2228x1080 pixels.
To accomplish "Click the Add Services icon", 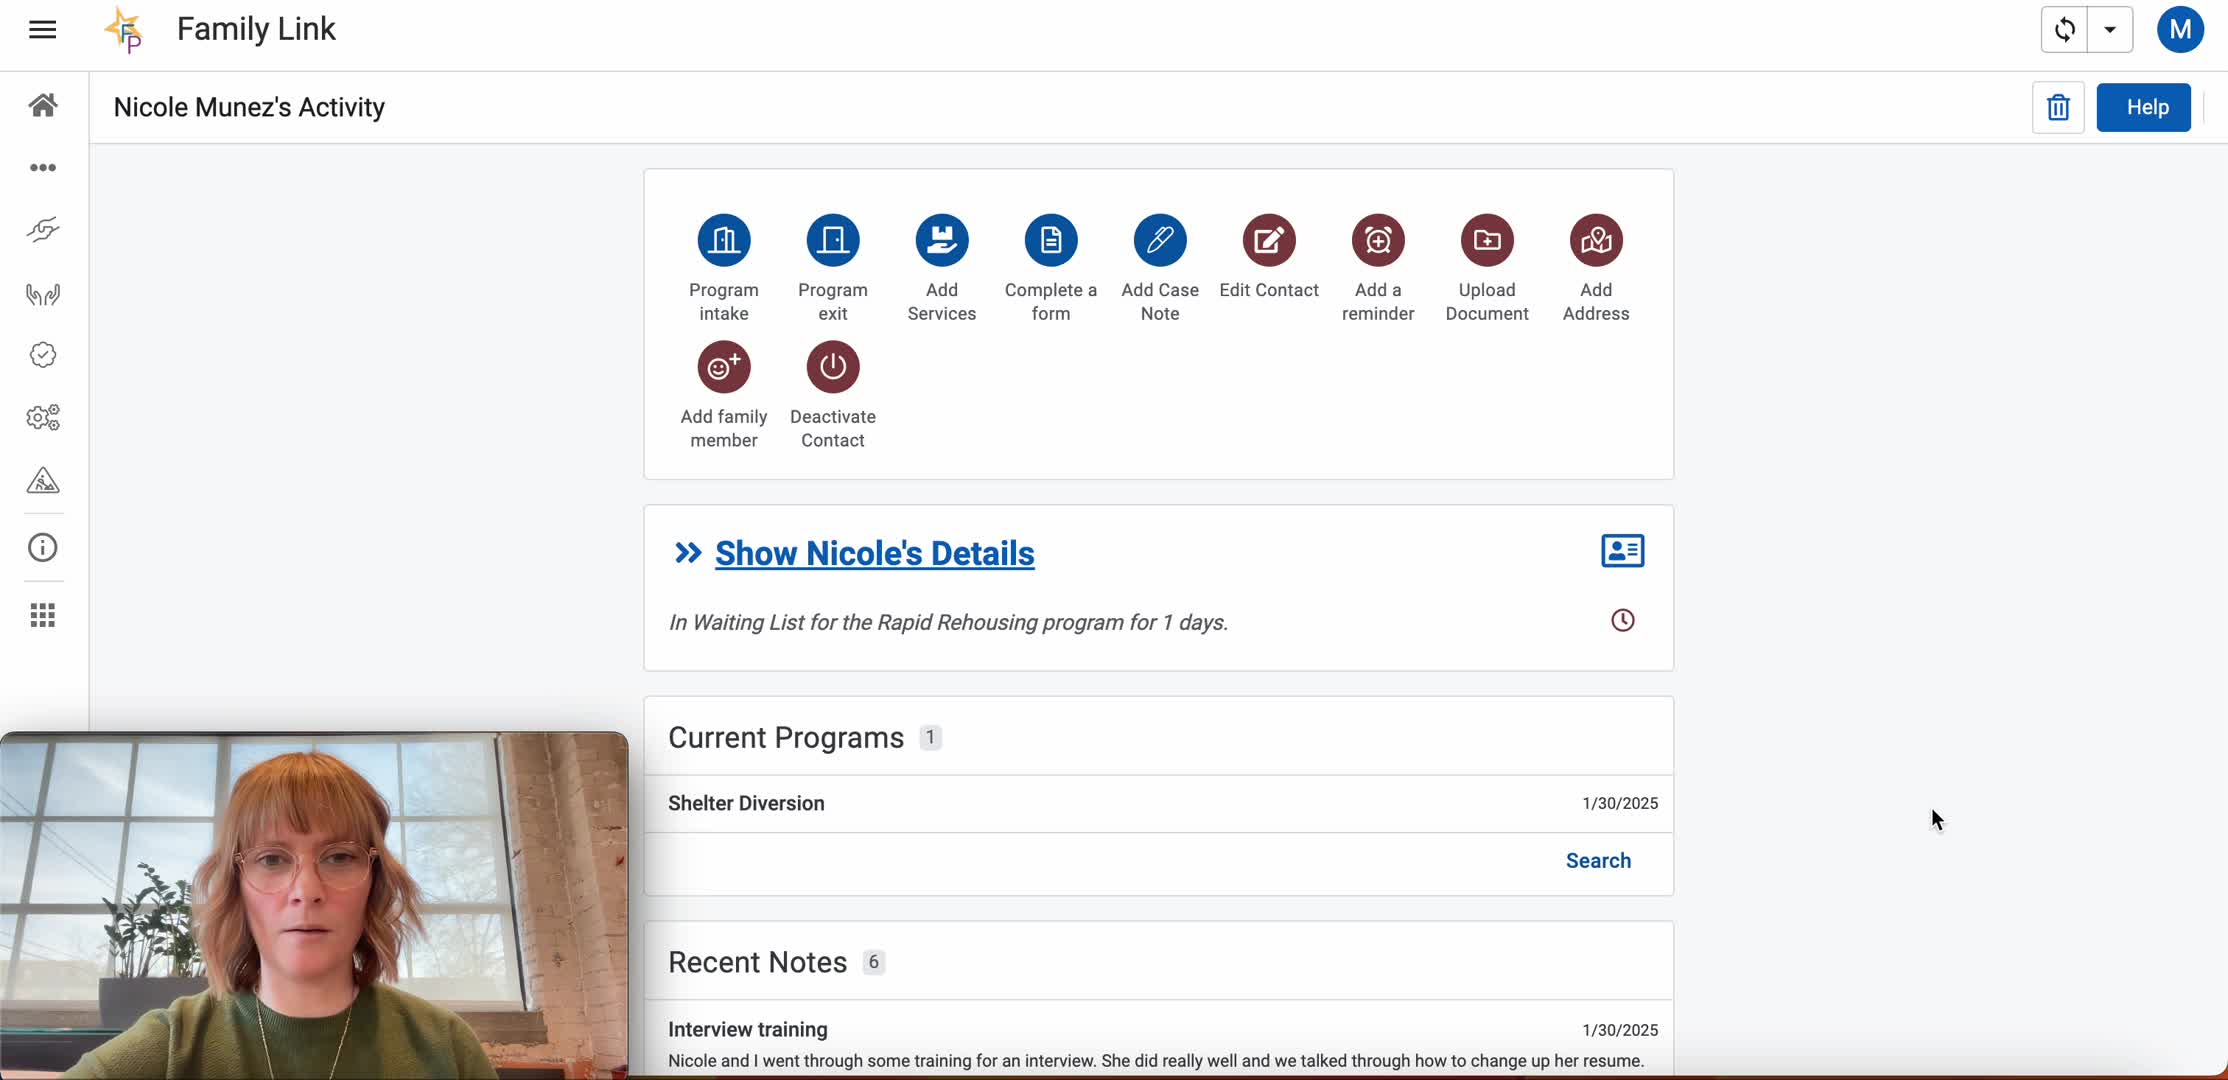I will (942, 240).
